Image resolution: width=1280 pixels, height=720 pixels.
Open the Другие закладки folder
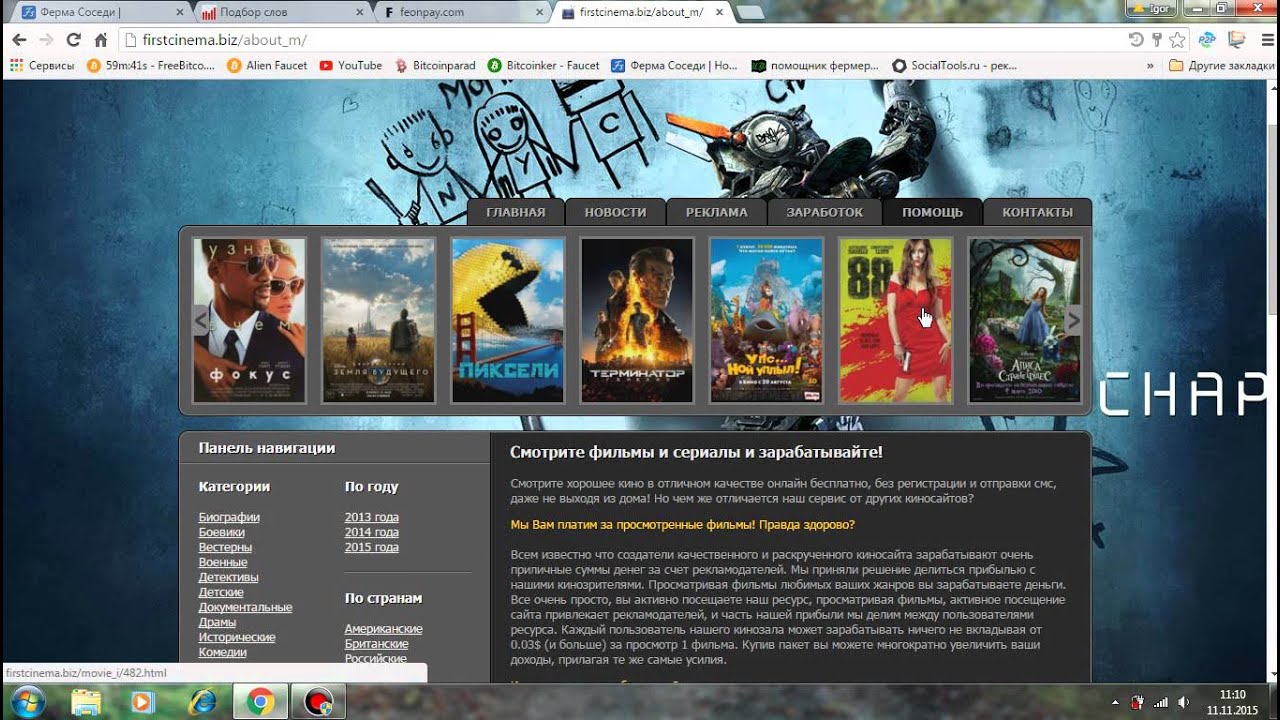pyautogui.click(x=1221, y=66)
